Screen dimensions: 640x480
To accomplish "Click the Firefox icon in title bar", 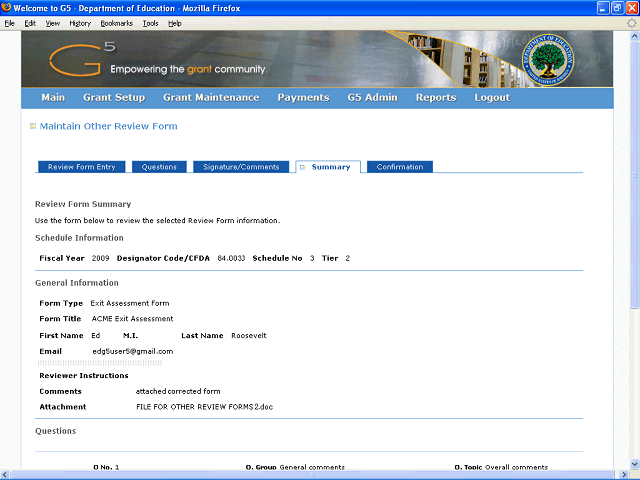I will (6, 7).
